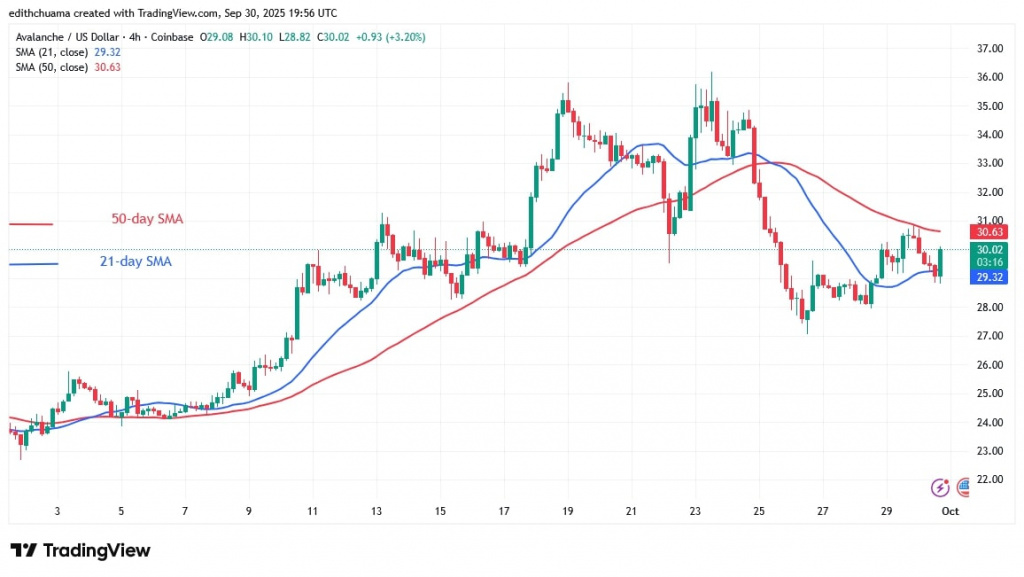Click the 11 date marker on time axis
This screenshot has width=1024, height=577.
pyautogui.click(x=312, y=510)
